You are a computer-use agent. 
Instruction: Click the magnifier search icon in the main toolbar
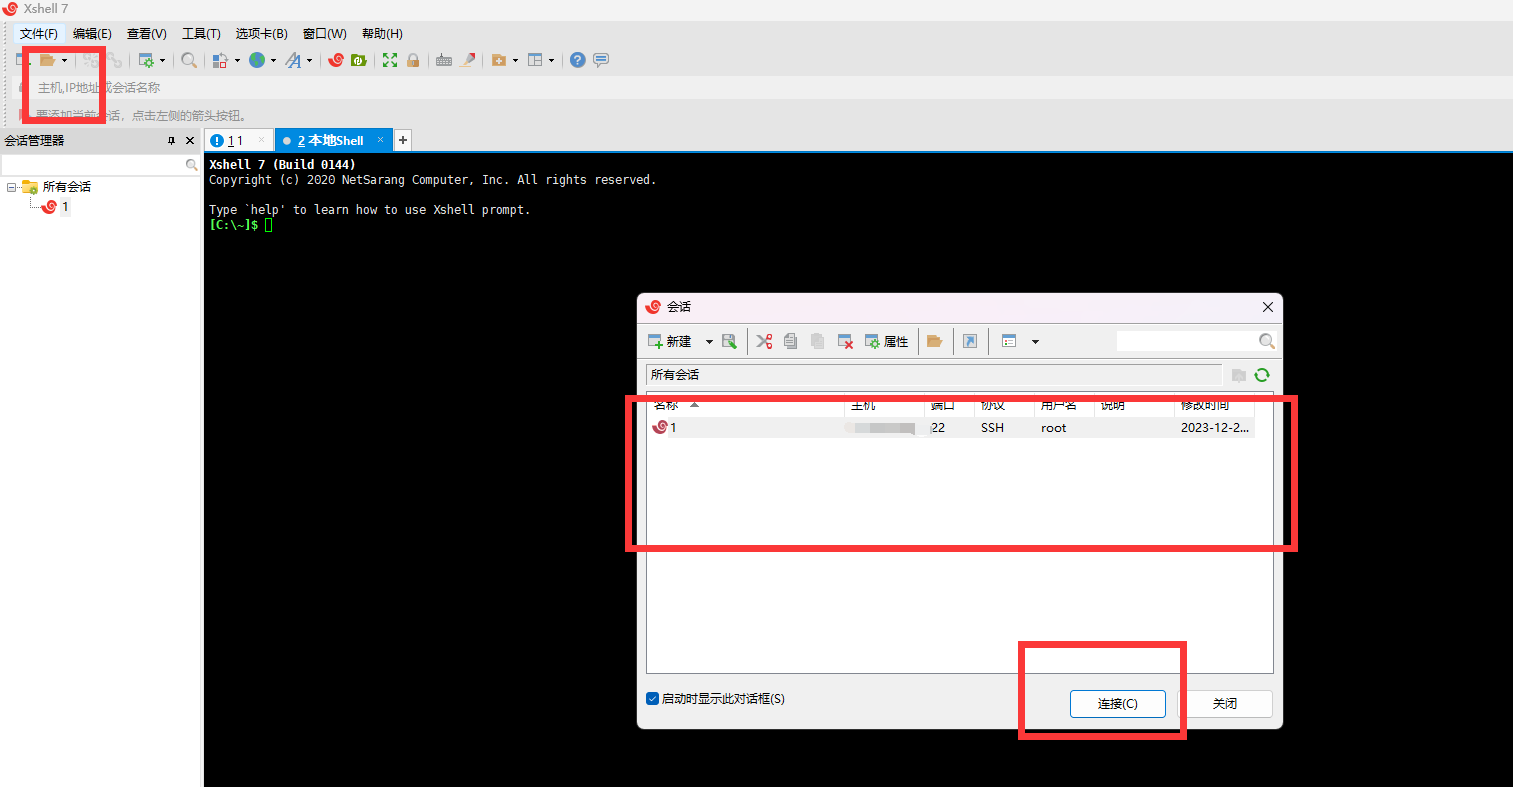tap(189, 60)
